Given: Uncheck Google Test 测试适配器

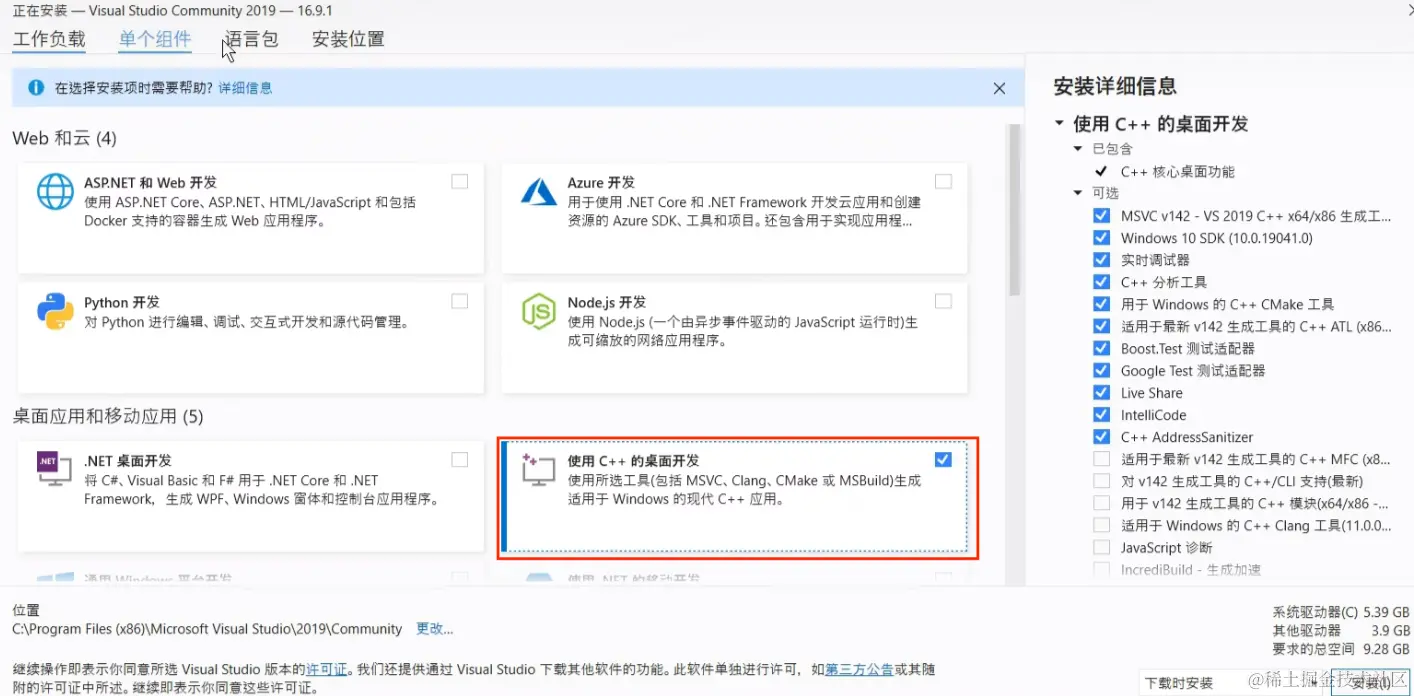Looking at the screenshot, I should click(x=1101, y=370).
